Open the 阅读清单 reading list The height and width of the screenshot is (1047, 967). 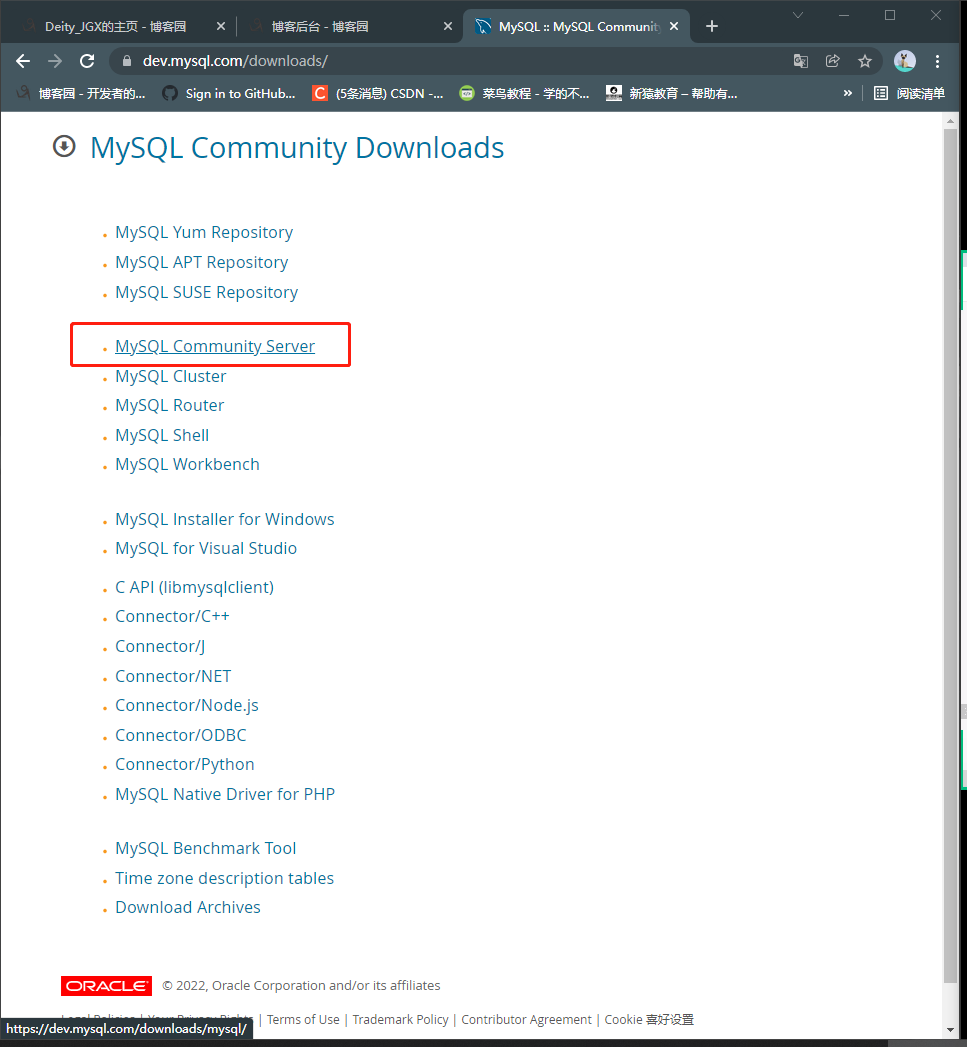pos(910,93)
